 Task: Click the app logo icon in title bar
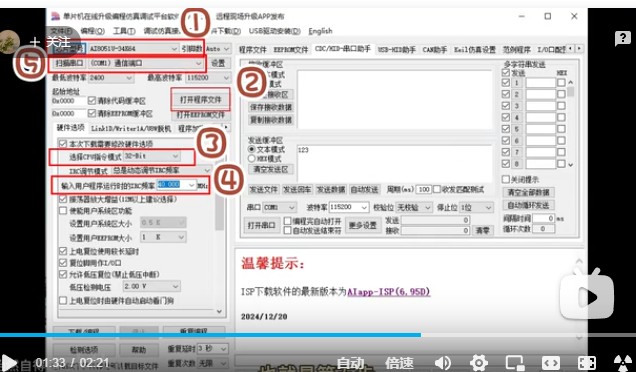click(x=56, y=16)
